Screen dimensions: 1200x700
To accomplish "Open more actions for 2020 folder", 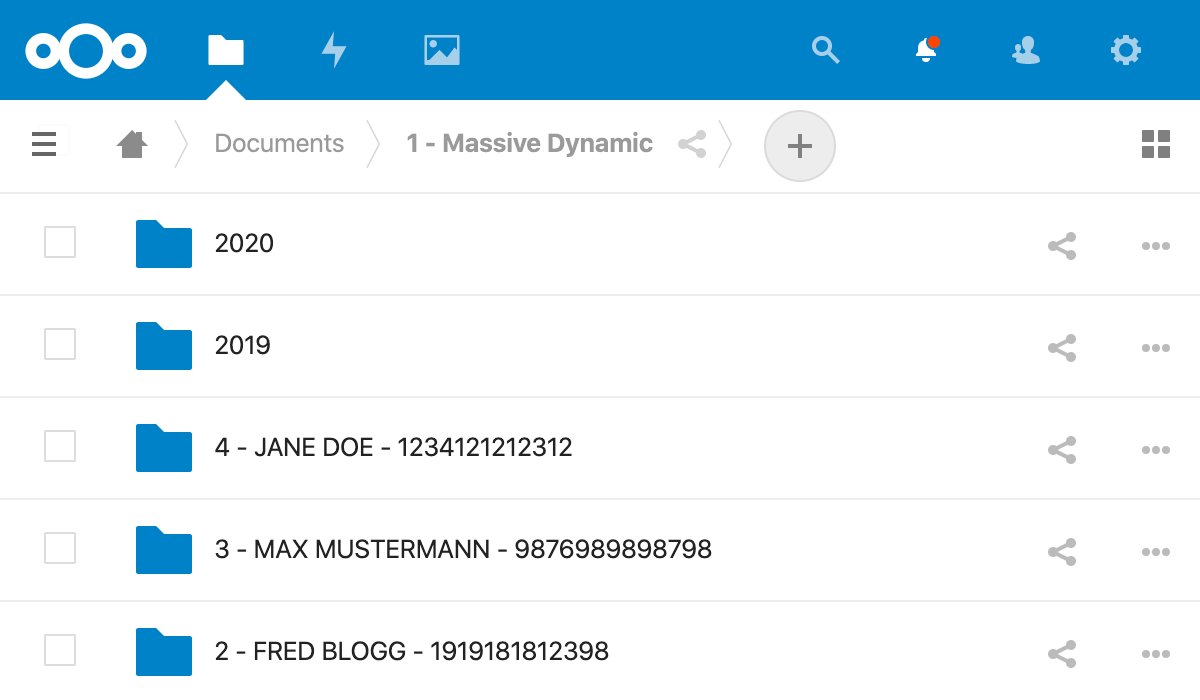I will point(1156,246).
